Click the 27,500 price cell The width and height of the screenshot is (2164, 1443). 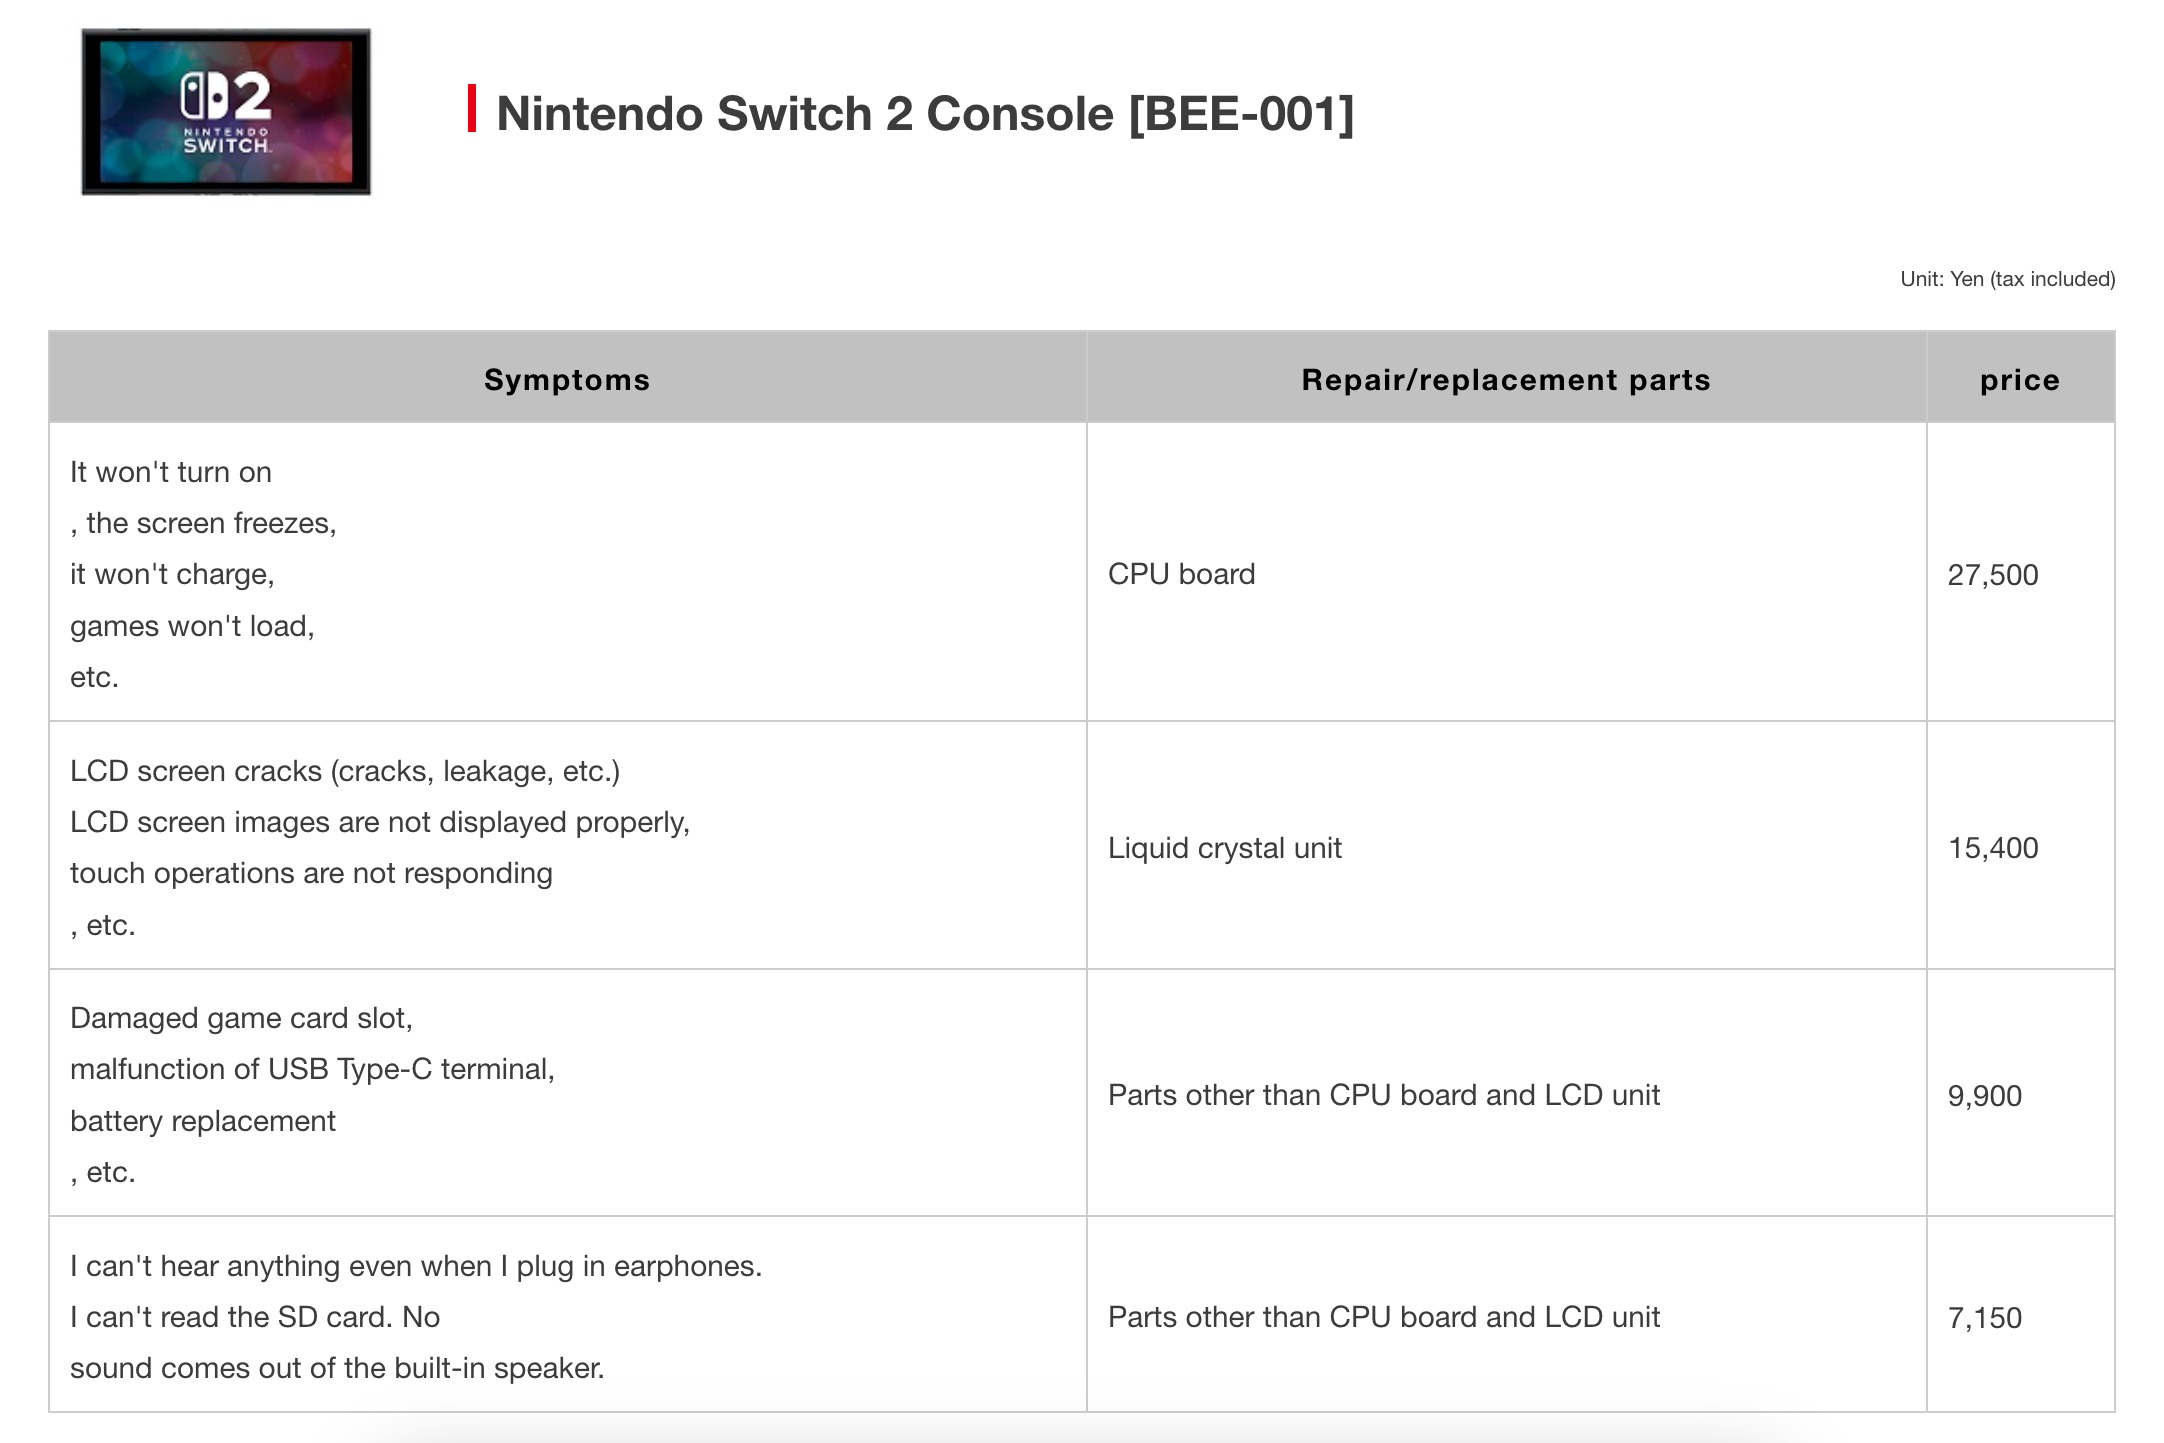point(2020,573)
